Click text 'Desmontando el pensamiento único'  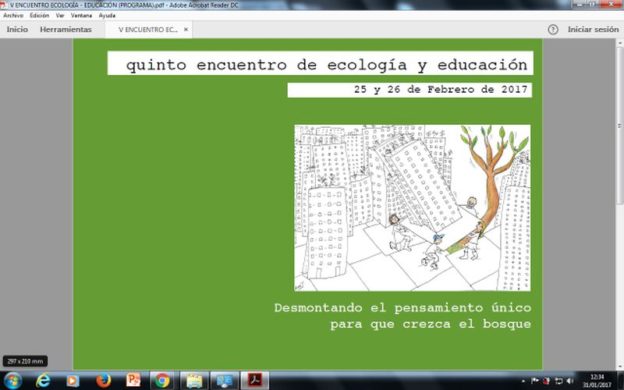(402, 308)
